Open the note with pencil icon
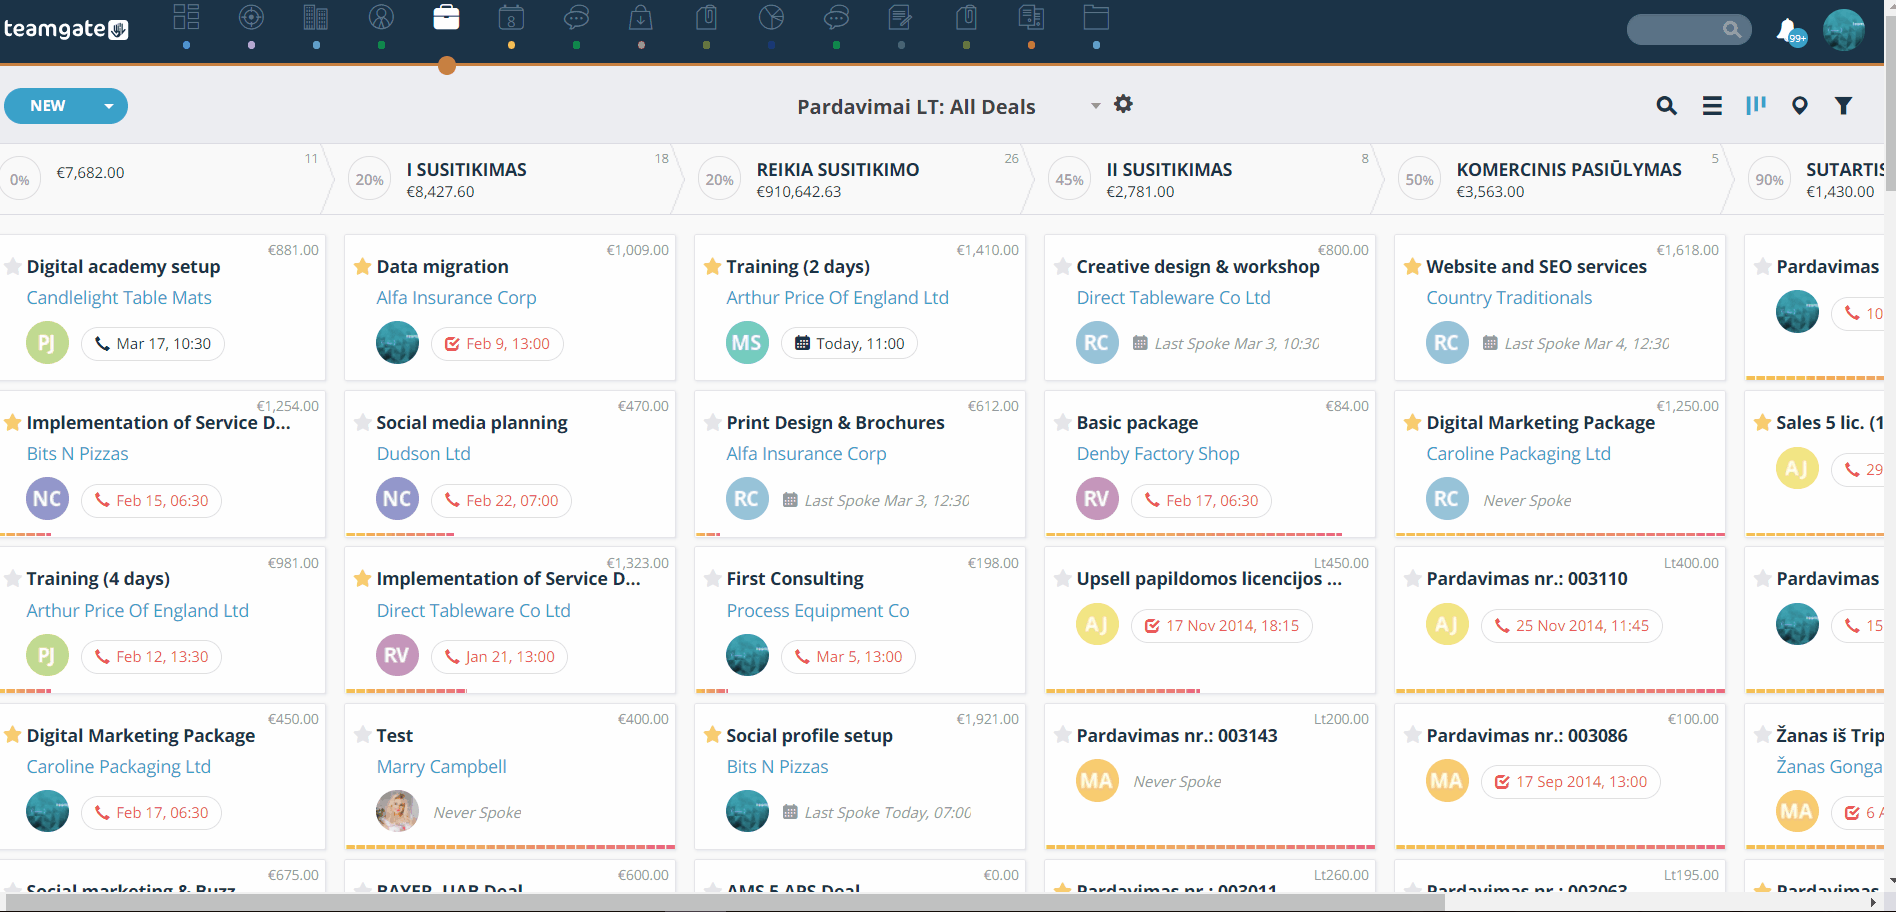Viewport: 1896px width, 912px height. (x=901, y=17)
